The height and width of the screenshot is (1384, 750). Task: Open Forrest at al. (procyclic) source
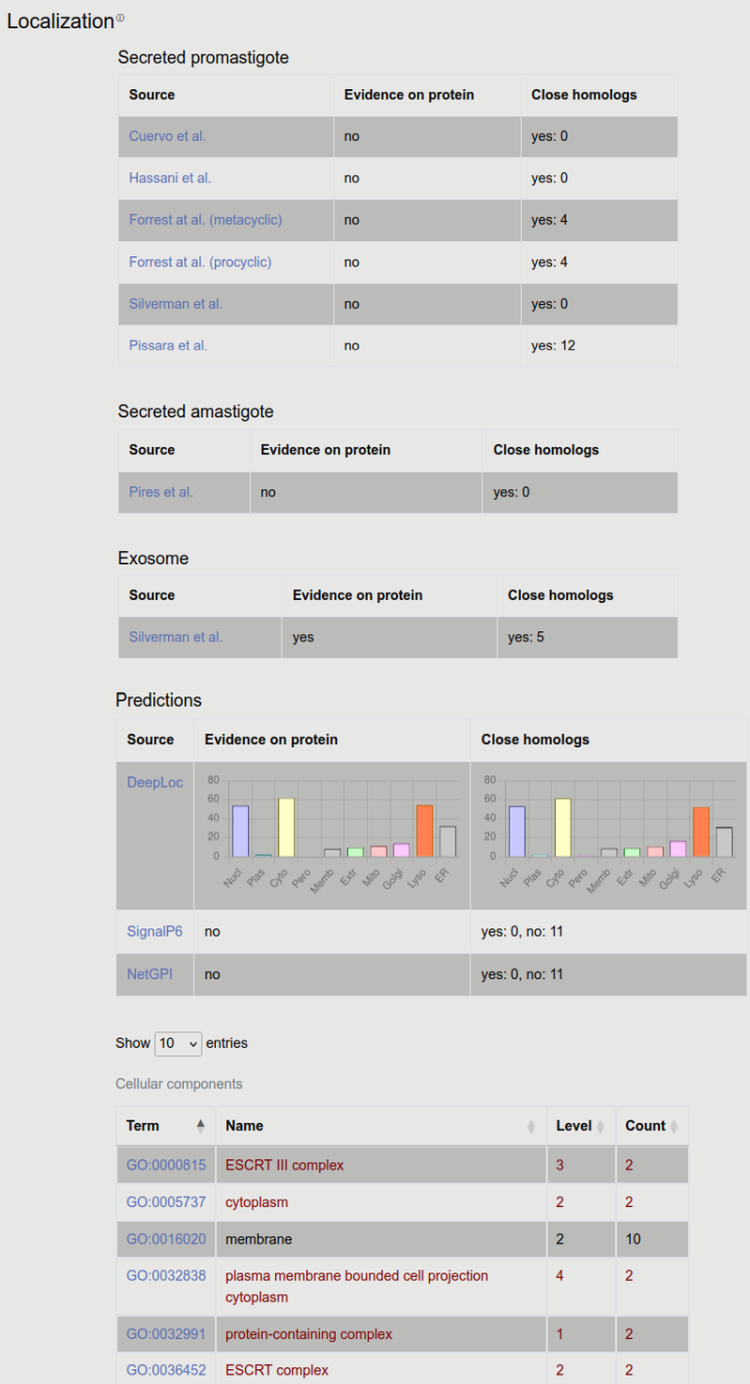[x=200, y=262]
